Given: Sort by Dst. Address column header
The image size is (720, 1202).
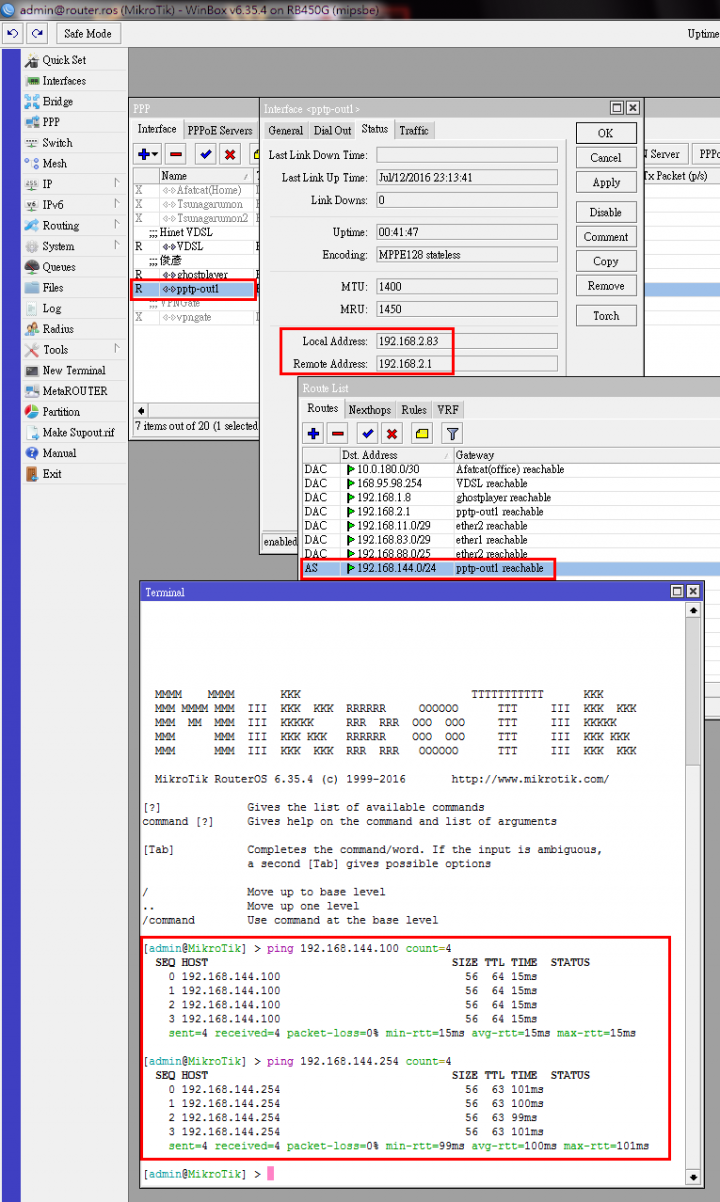Looking at the screenshot, I should click(x=395, y=455).
